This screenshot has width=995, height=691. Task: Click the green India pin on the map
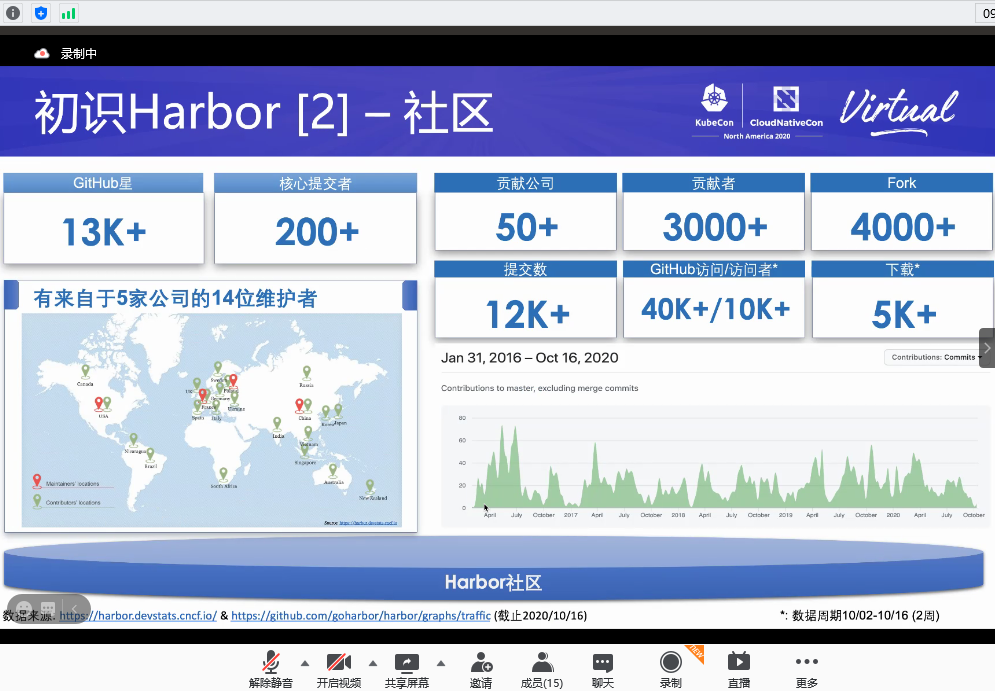pyautogui.click(x=277, y=423)
